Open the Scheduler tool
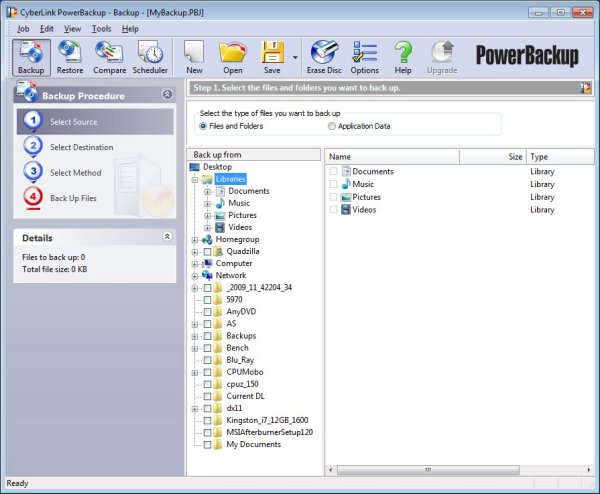 click(150, 57)
